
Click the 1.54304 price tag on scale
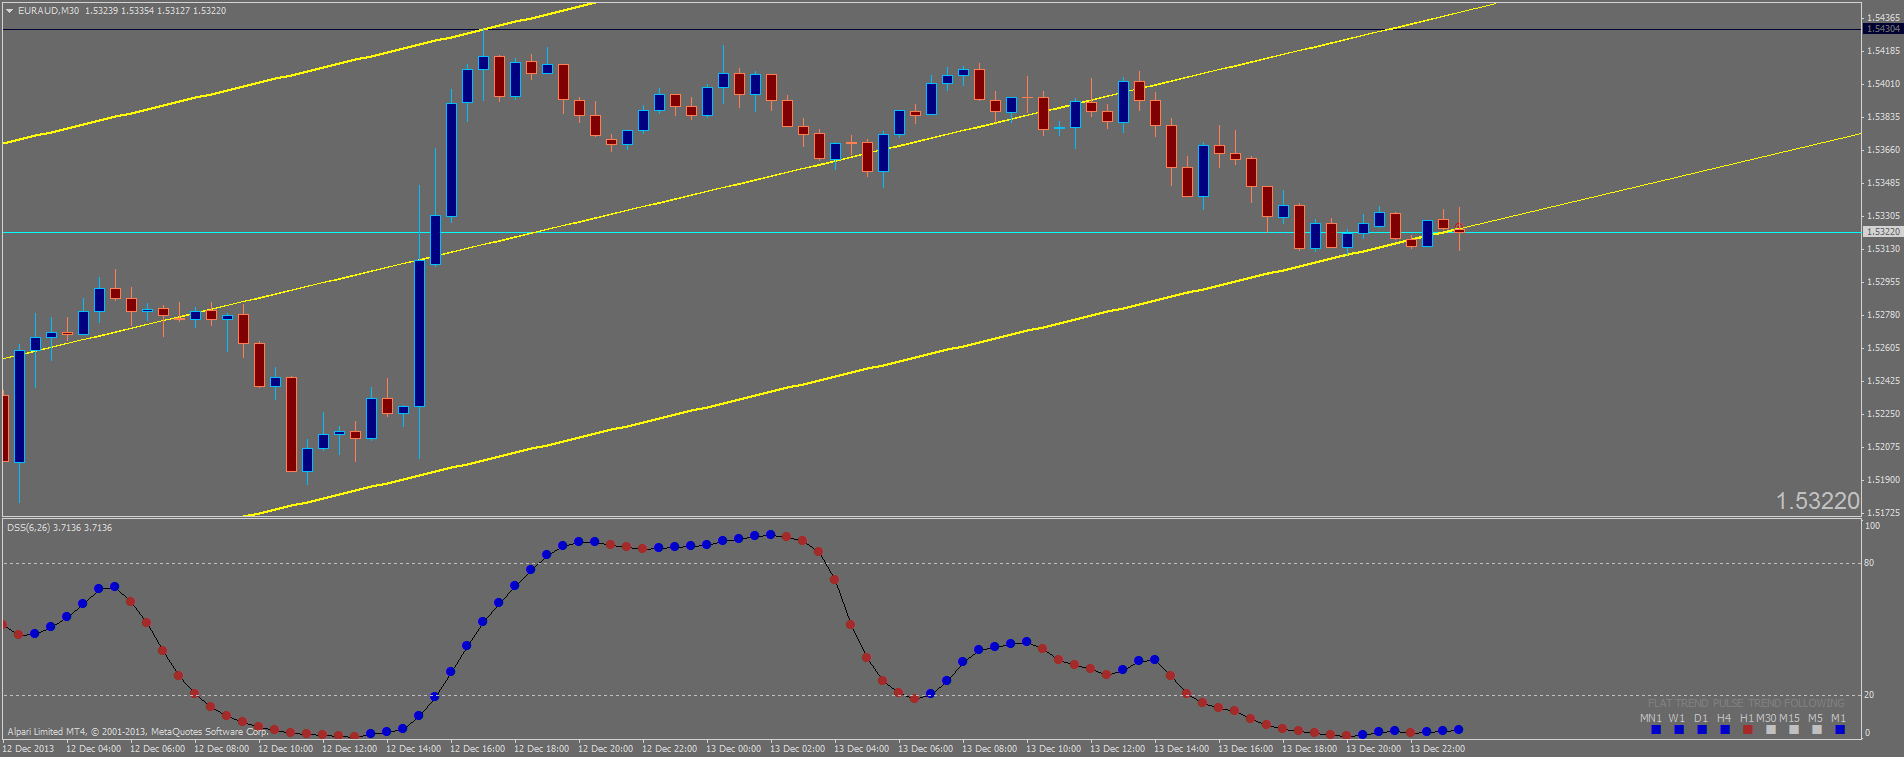[x=1882, y=29]
